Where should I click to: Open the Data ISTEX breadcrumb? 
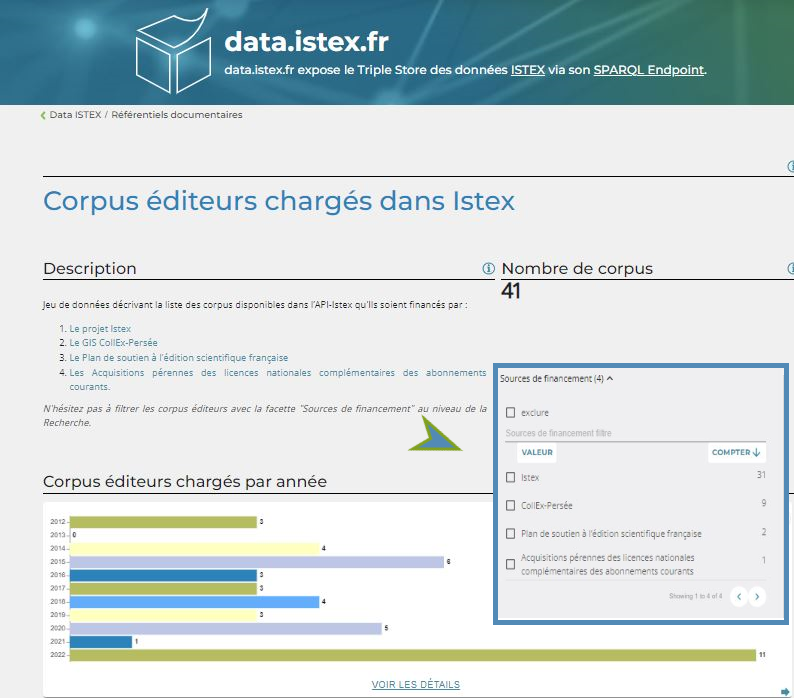coord(74,115)
